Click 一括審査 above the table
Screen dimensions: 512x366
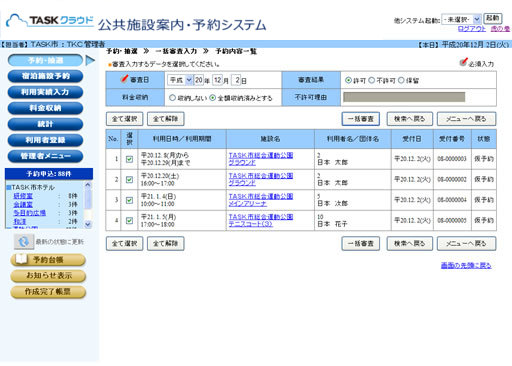[361, 119]
